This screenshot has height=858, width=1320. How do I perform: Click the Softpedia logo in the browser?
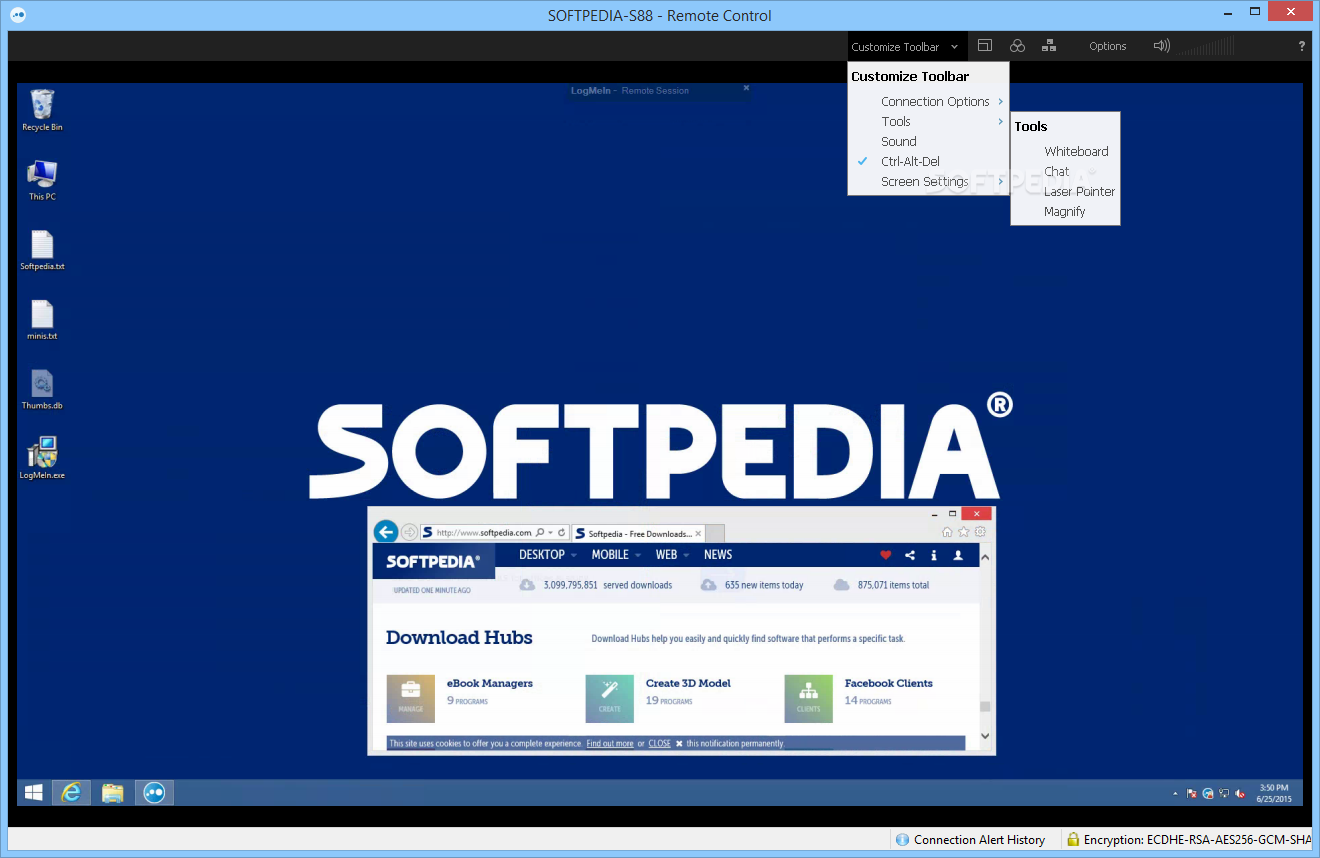tap(433, 561)
